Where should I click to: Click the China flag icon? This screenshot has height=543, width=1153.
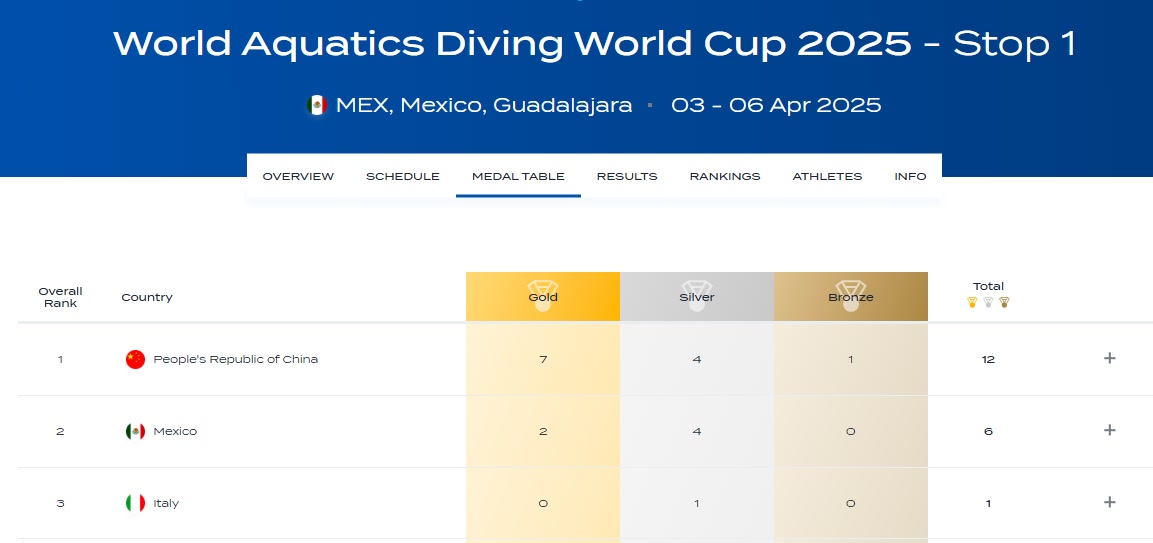pyautogui.click(x=135, y=359)
